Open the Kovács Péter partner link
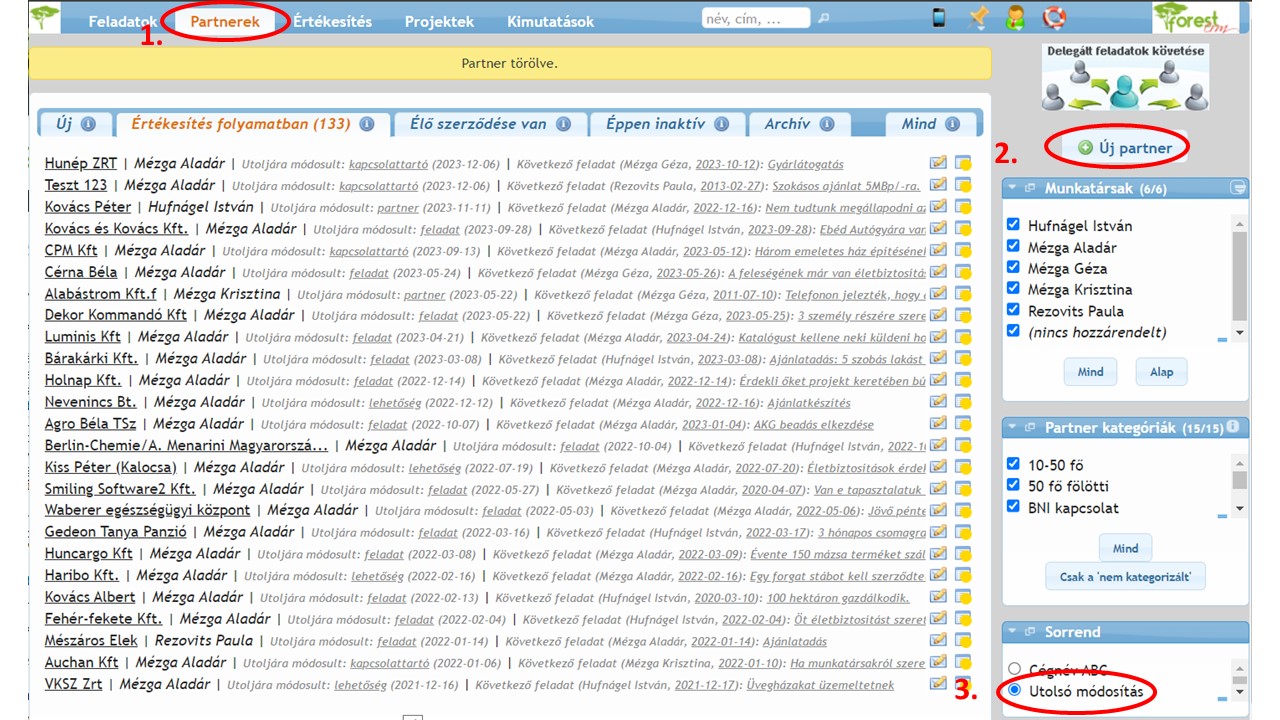Image resolution: width=1280 pixels, height=720 pixels. (88, 207)
